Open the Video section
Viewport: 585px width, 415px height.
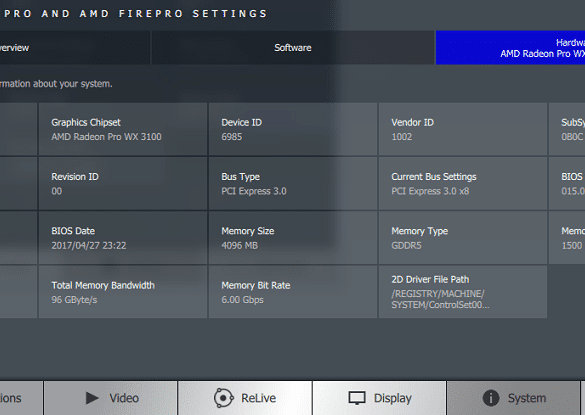click(110, 398)
